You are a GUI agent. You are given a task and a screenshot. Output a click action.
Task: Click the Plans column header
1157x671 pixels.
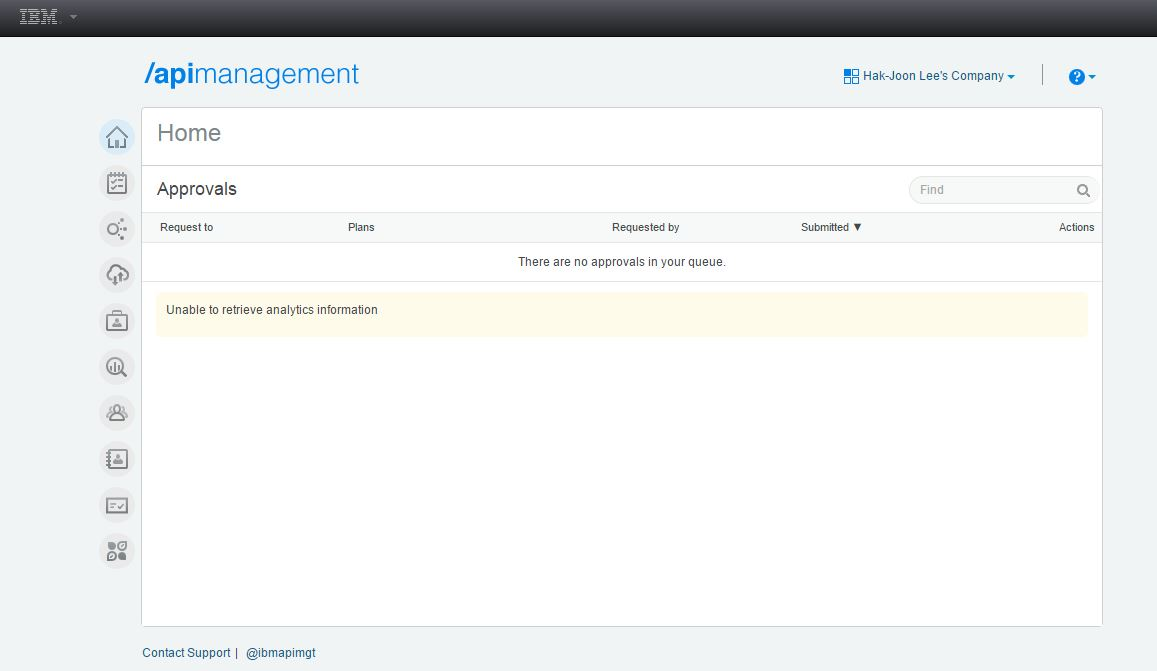pos(361,227)
